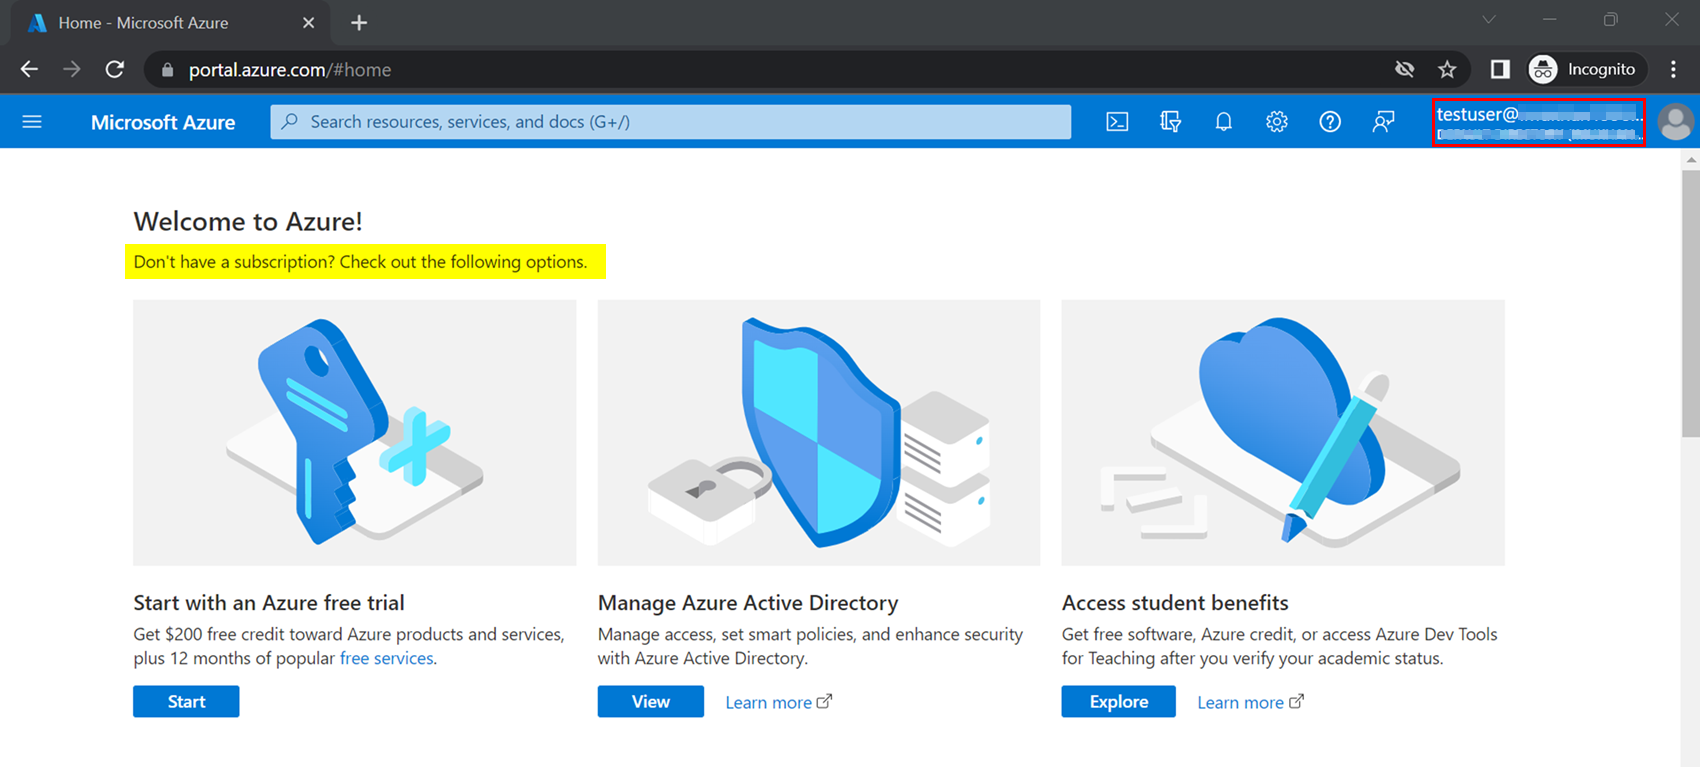Click the user avatar picture

click(1675, 122)
